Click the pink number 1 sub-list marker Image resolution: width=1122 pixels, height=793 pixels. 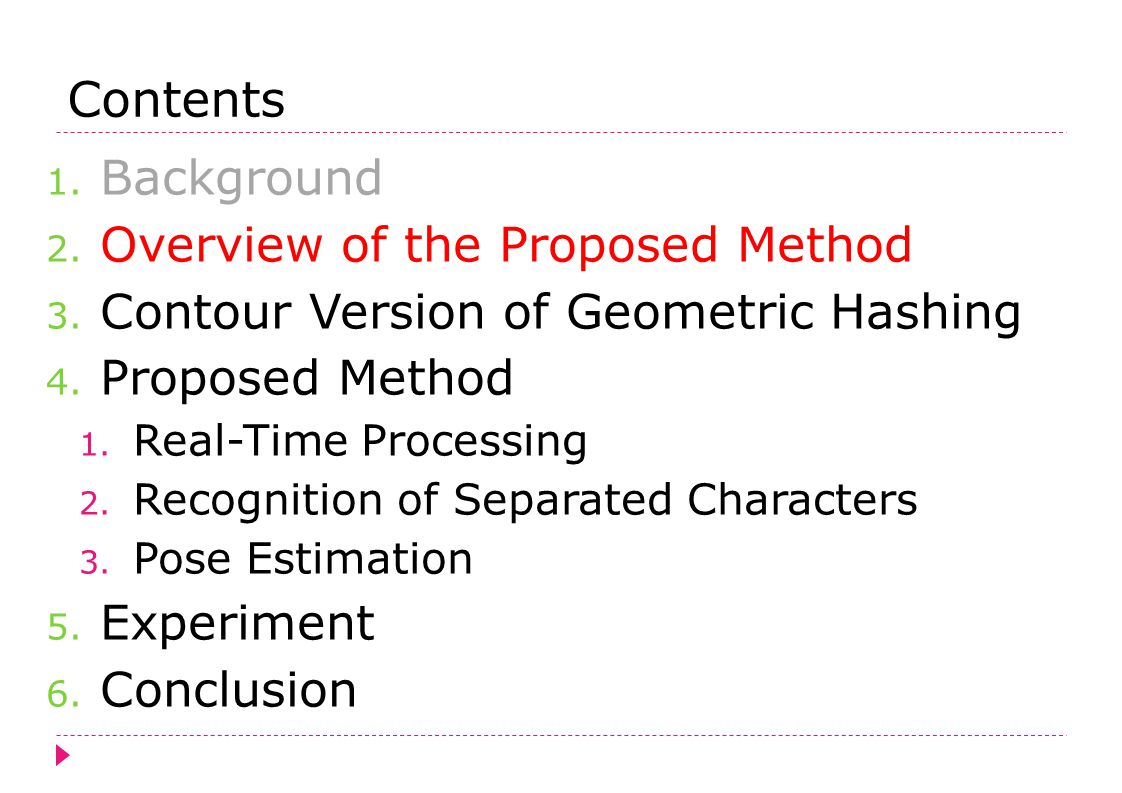coord(94,445)
